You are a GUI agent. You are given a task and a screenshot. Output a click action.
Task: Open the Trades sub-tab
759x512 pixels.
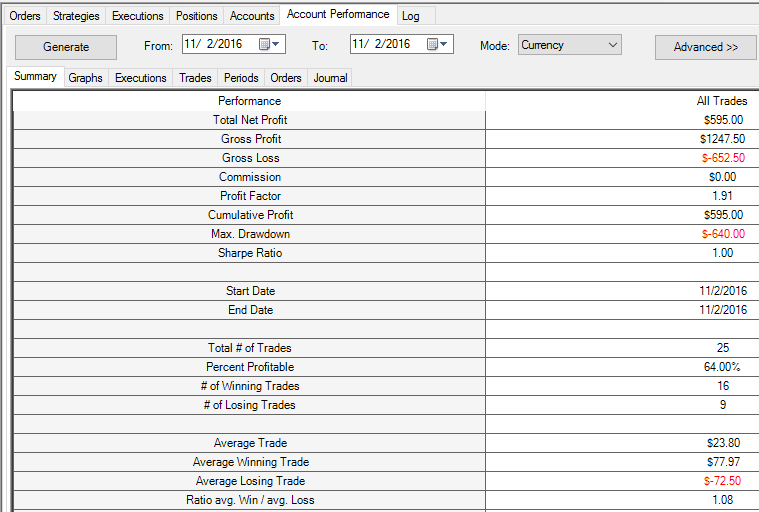[195, 78]
